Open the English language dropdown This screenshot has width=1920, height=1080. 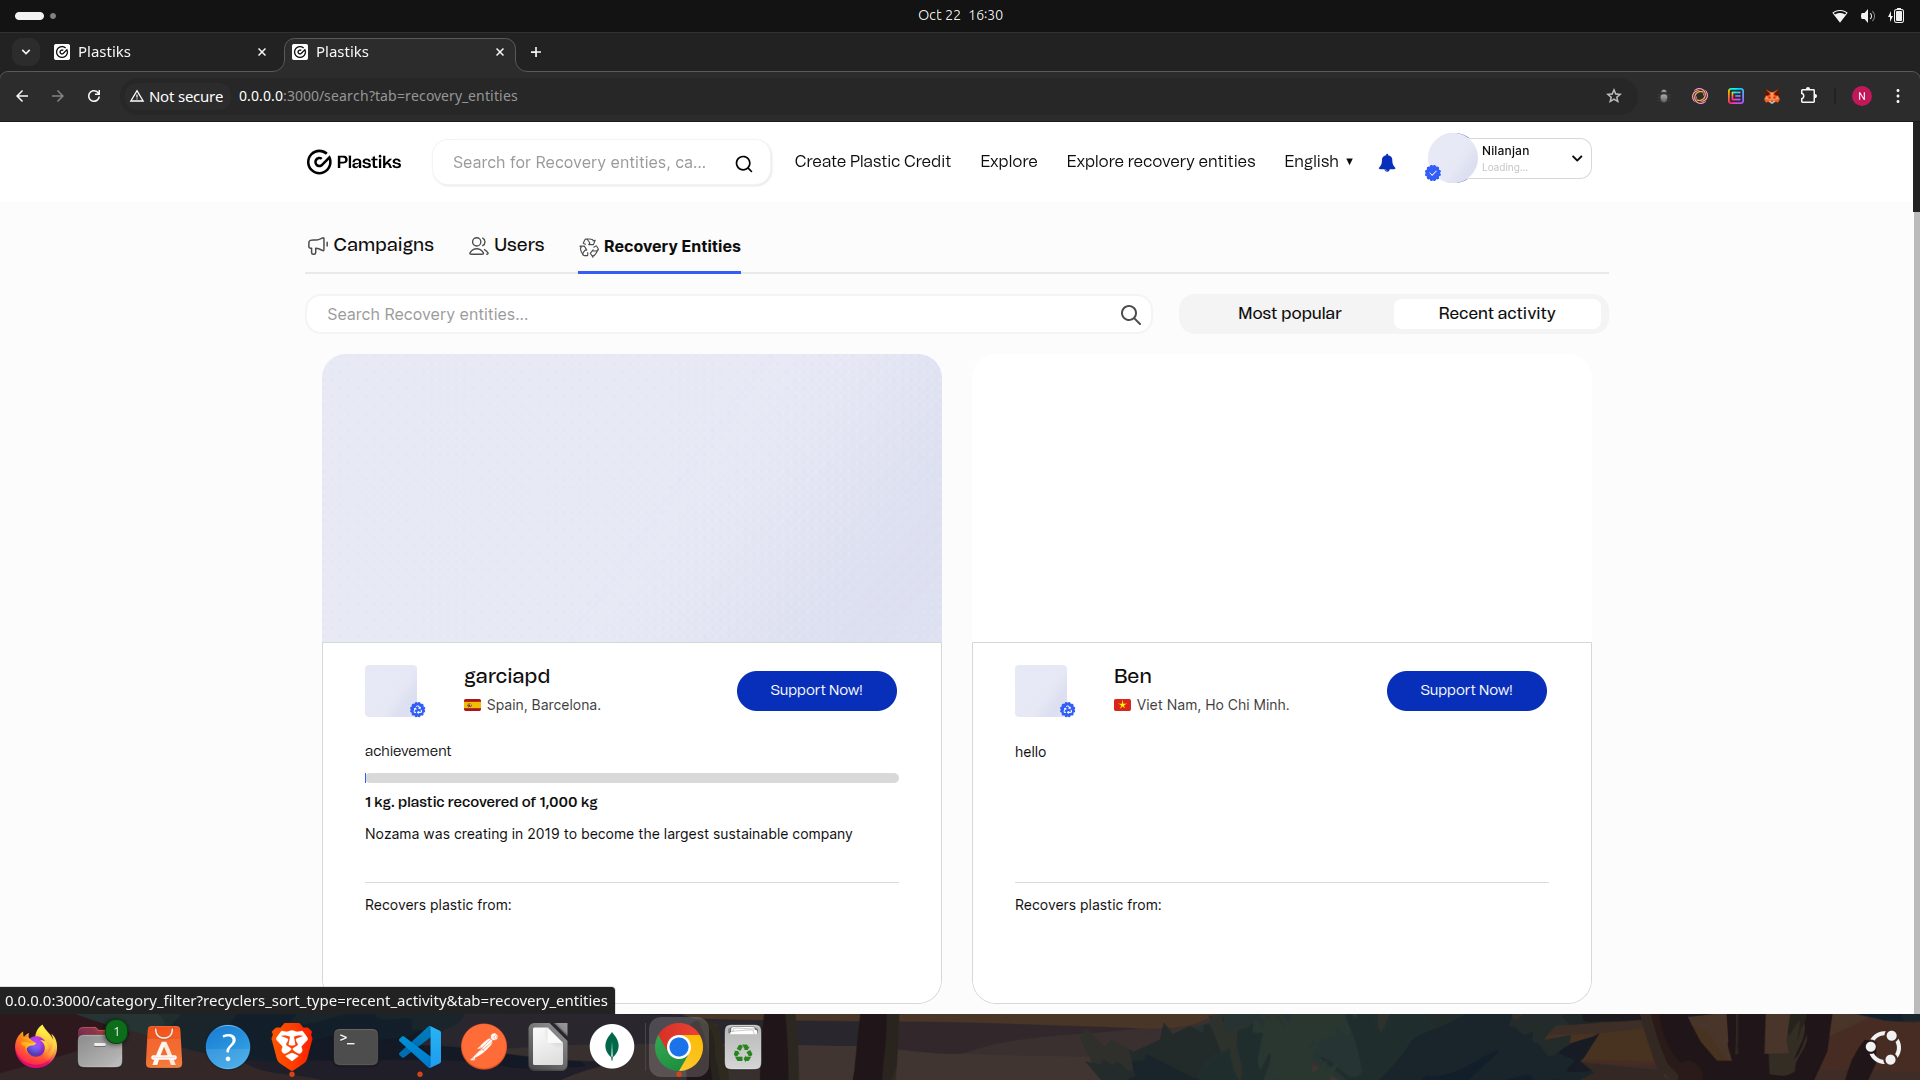point(1318,162)
